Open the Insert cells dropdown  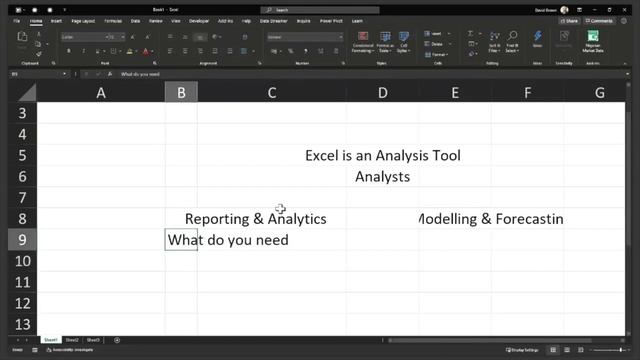coord(437,33)
